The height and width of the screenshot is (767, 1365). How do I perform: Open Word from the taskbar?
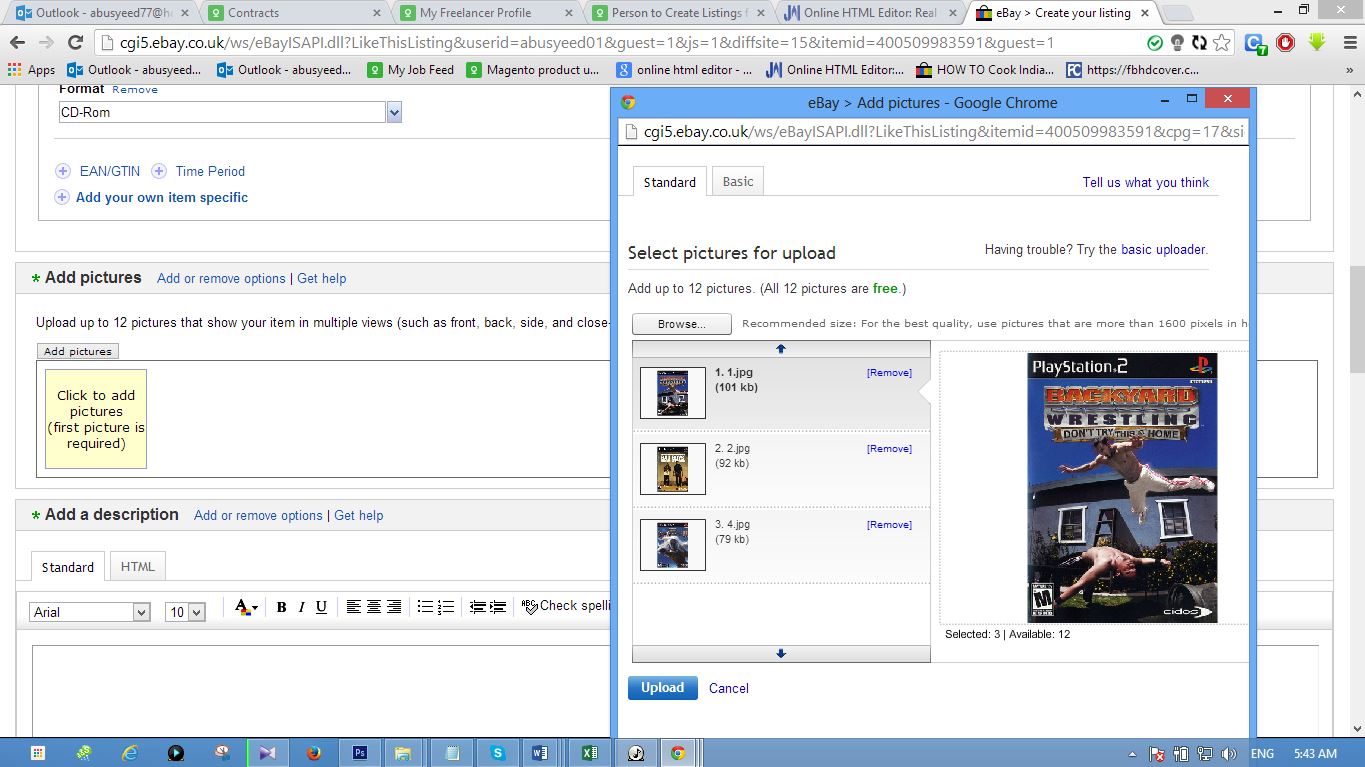(541, 753)
